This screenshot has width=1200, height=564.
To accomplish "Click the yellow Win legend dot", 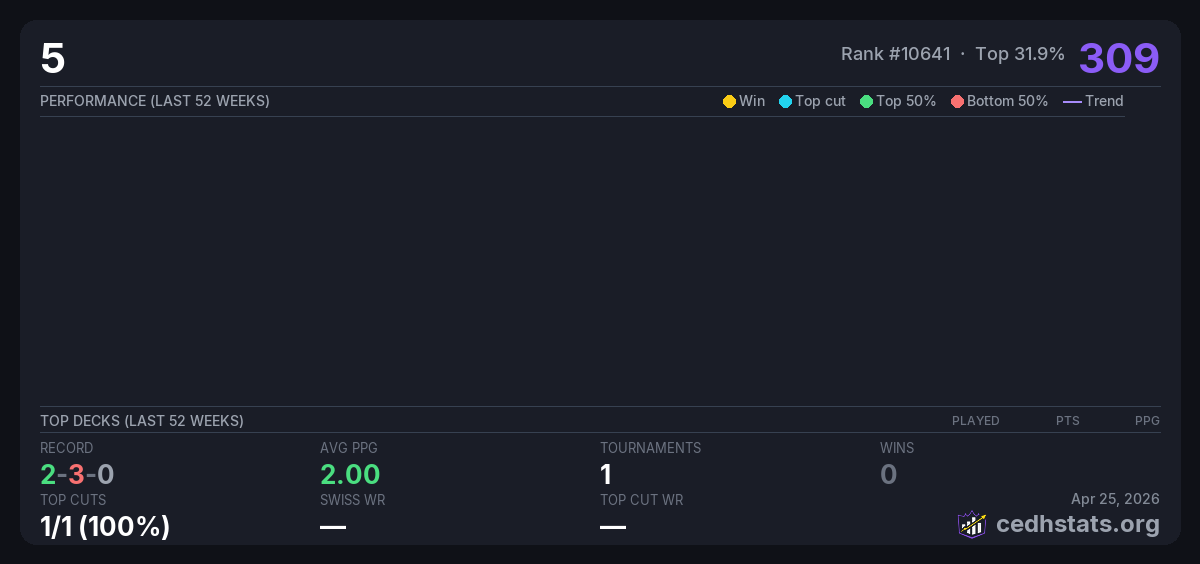I will coord(729,101).
